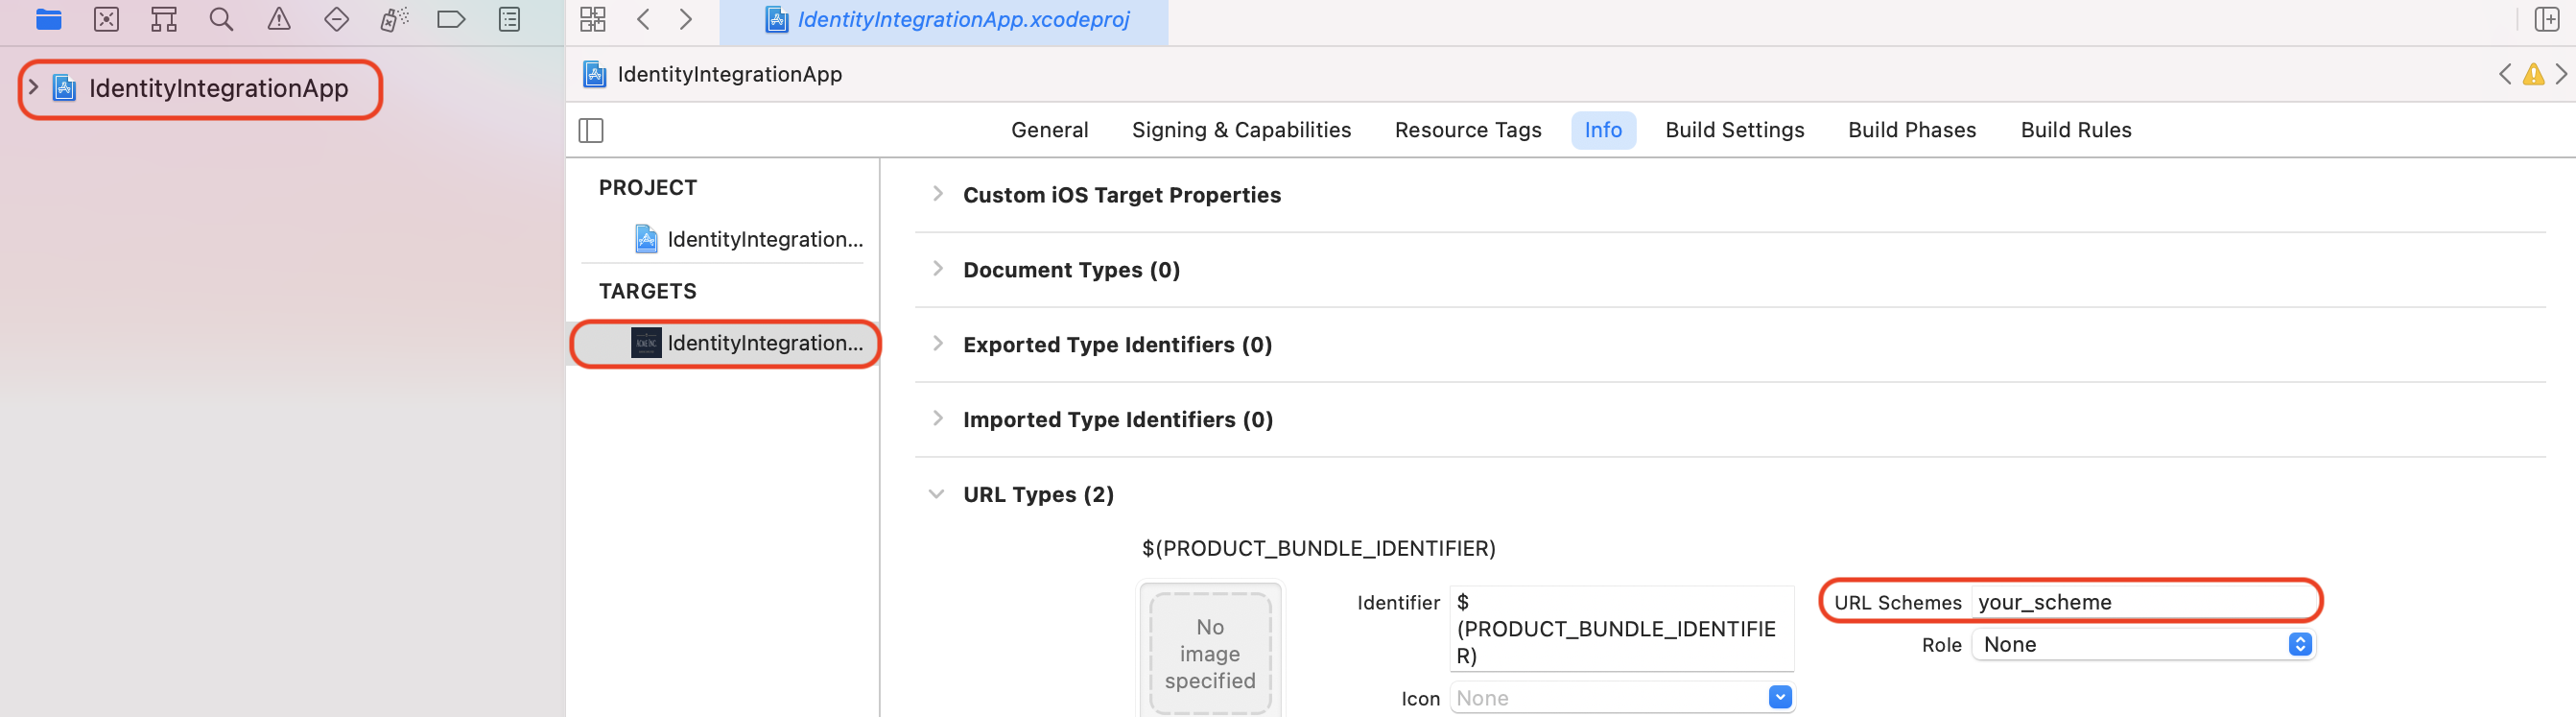Click the Identifier text field

[x=1621, y=629]
